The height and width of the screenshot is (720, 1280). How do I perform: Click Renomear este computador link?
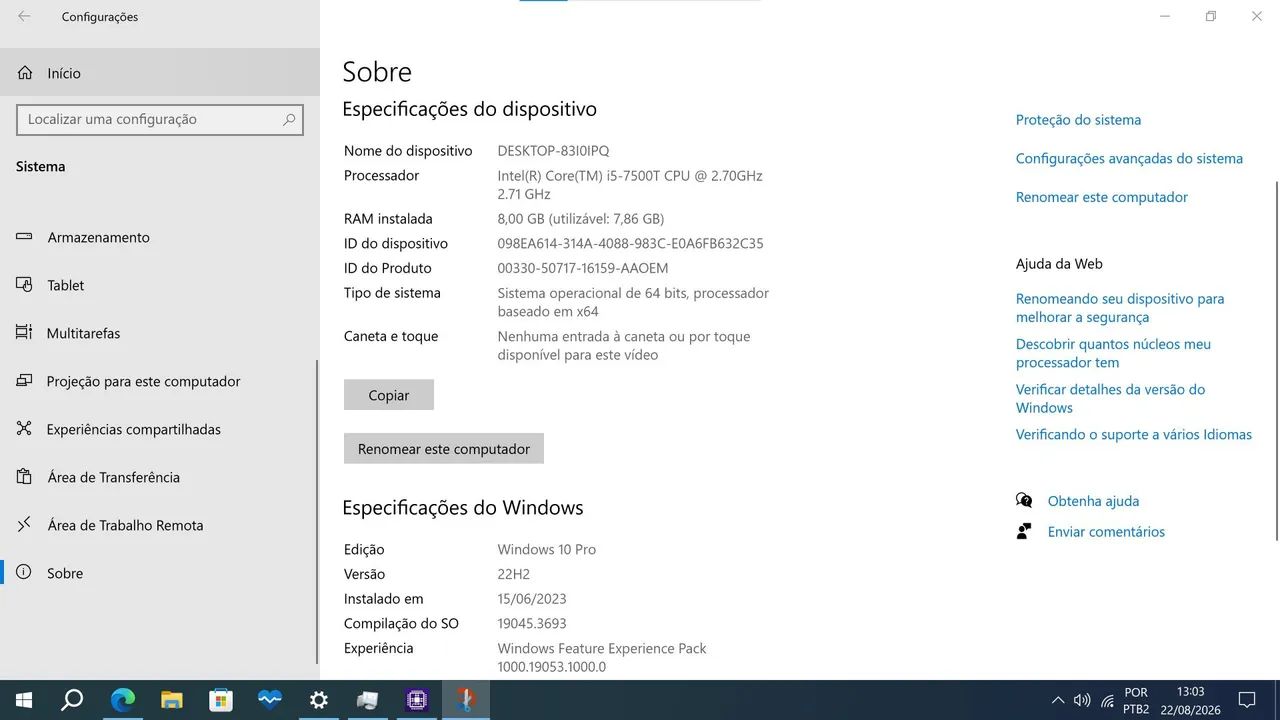tap(1102, 197)
